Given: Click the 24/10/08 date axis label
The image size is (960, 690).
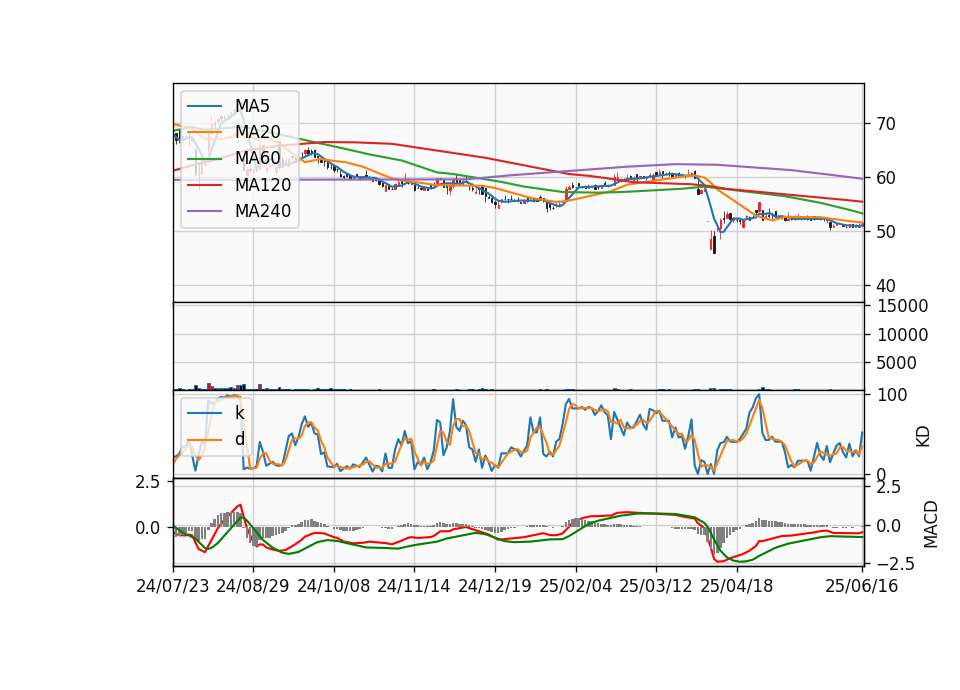Looking at the screenshot, I should [x=334, y=586].
